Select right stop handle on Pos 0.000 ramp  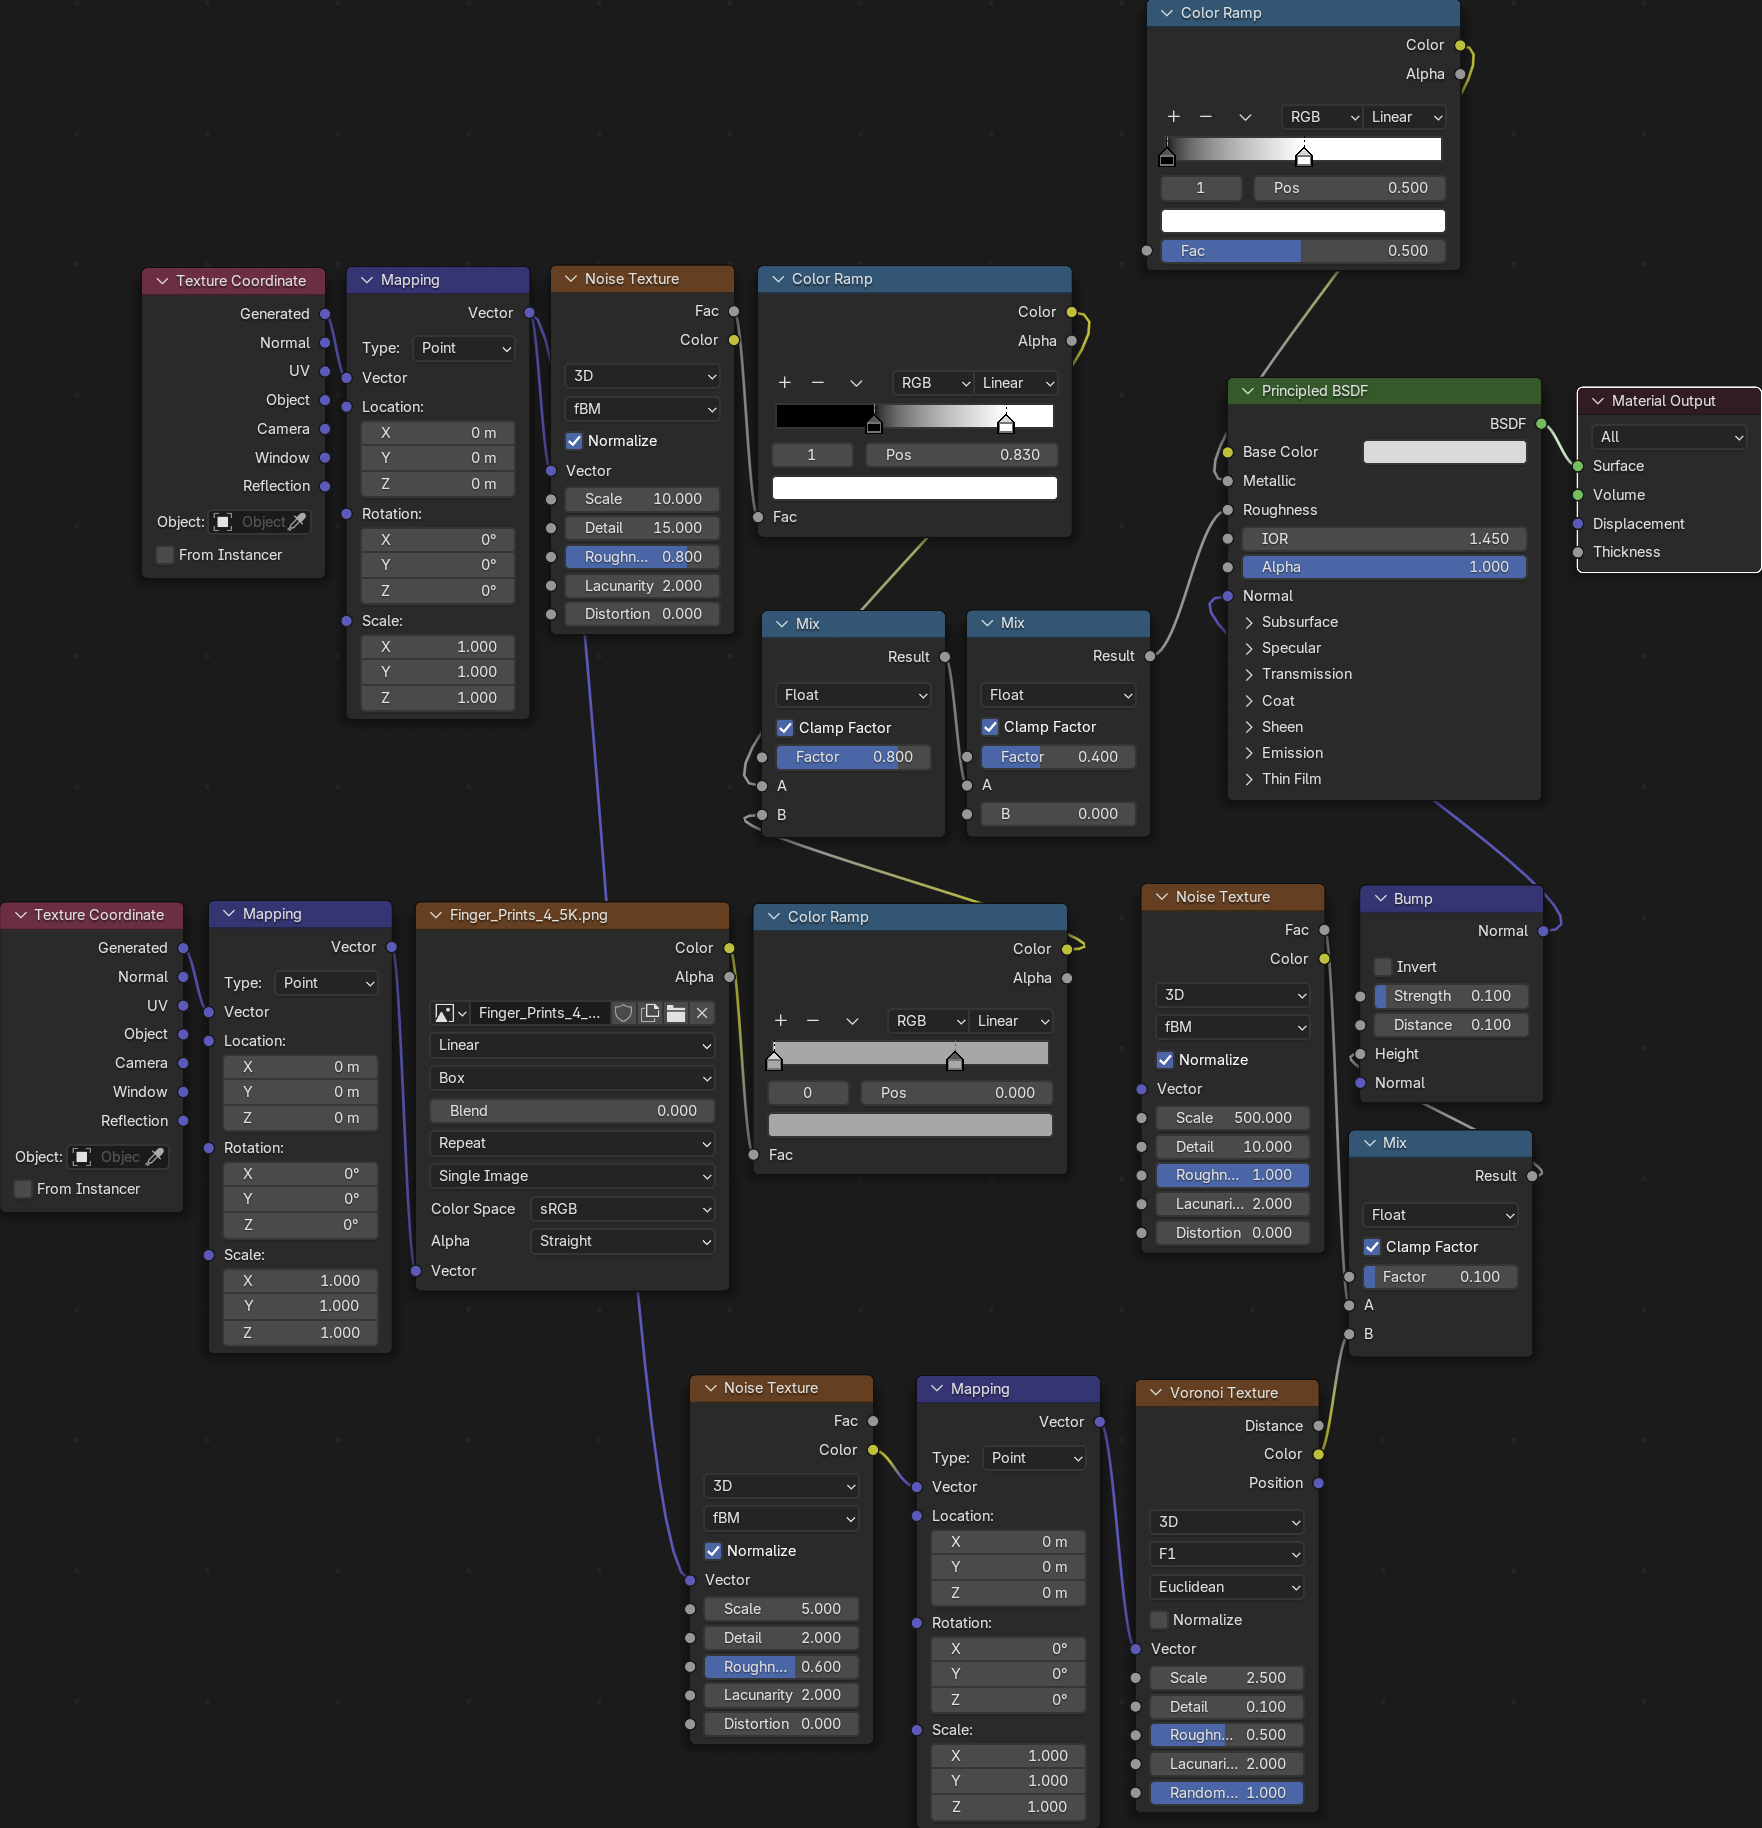(955, 1060)
